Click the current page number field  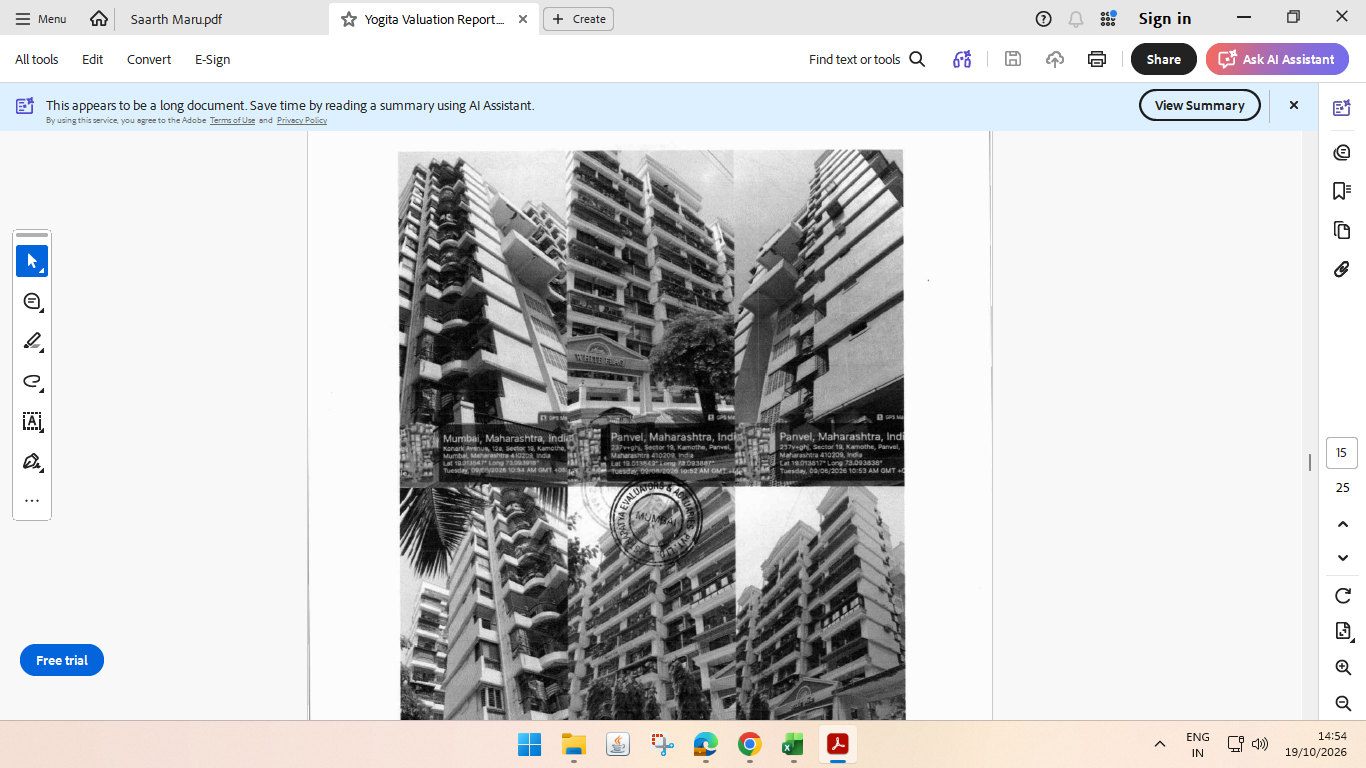(x=1341, y=453)
